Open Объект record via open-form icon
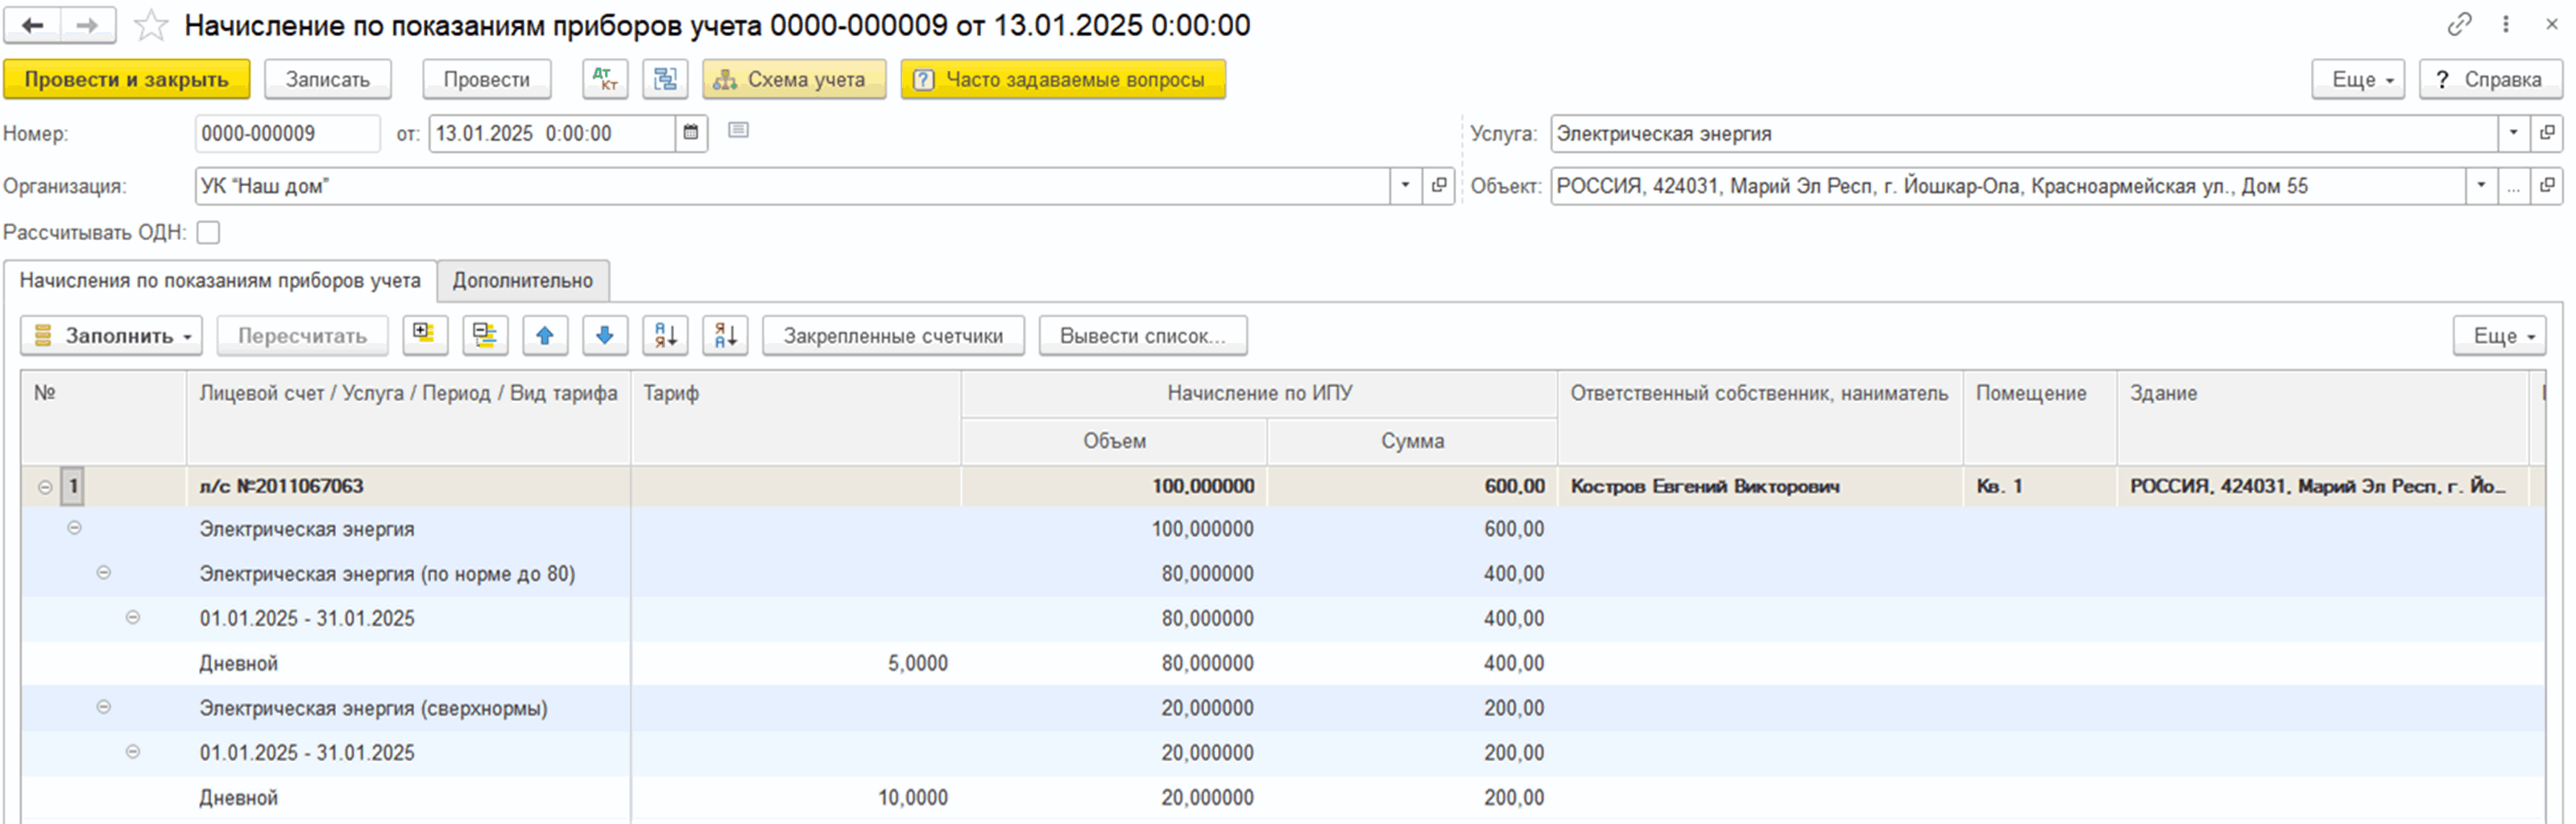The width and height of the screenshot is (2576, 824). tap(2546, 186)
